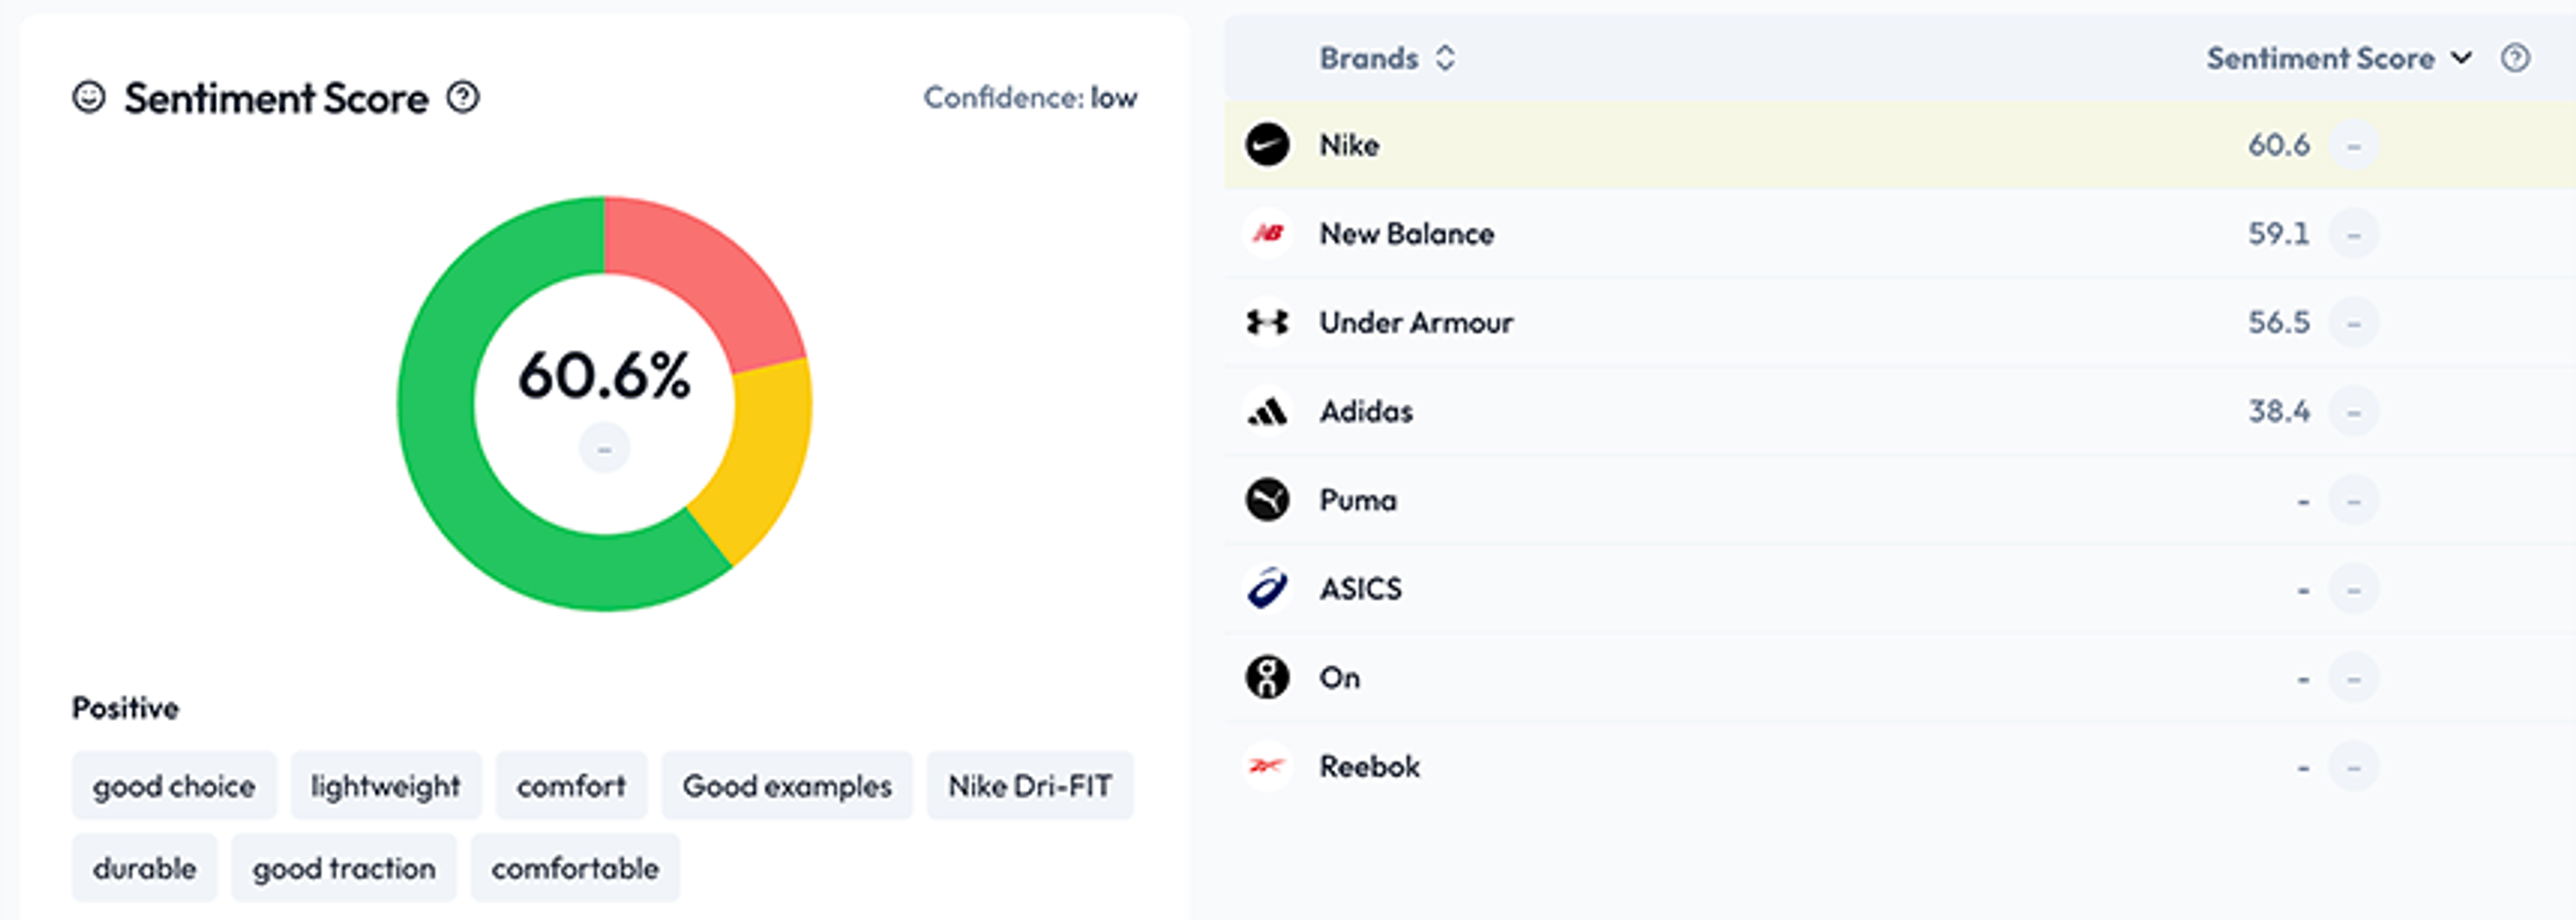
Task: Select the 'Nike Dri-FIT' tag
Action: click(x=1030, y=786)
